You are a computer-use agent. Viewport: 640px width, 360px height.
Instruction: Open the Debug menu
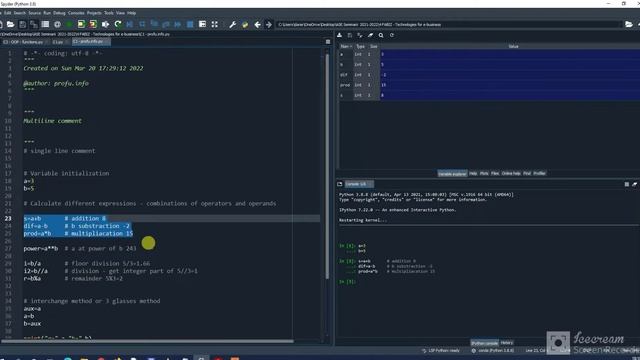(59, 13)
